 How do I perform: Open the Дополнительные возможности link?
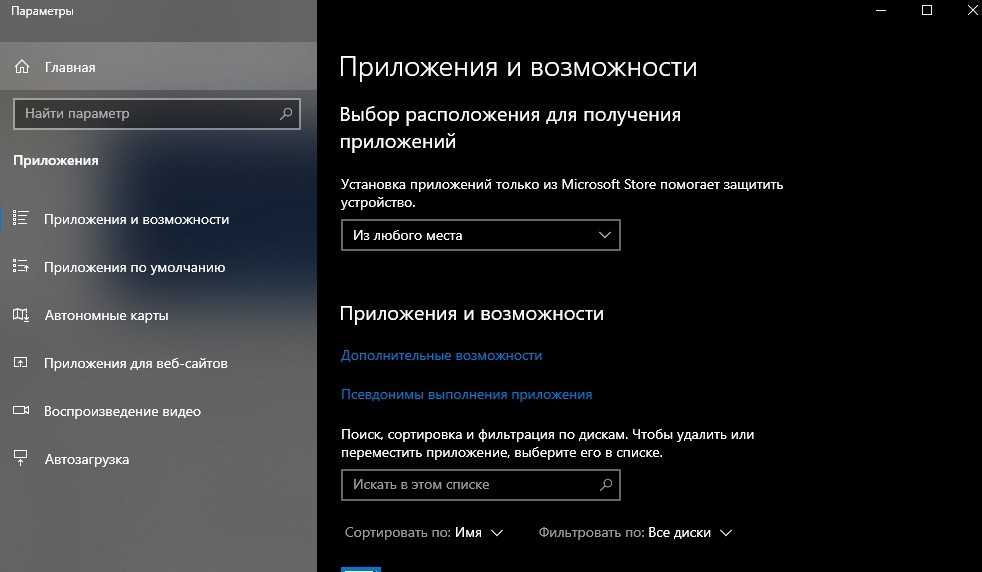pyautogui.click(x=441, y=355)
